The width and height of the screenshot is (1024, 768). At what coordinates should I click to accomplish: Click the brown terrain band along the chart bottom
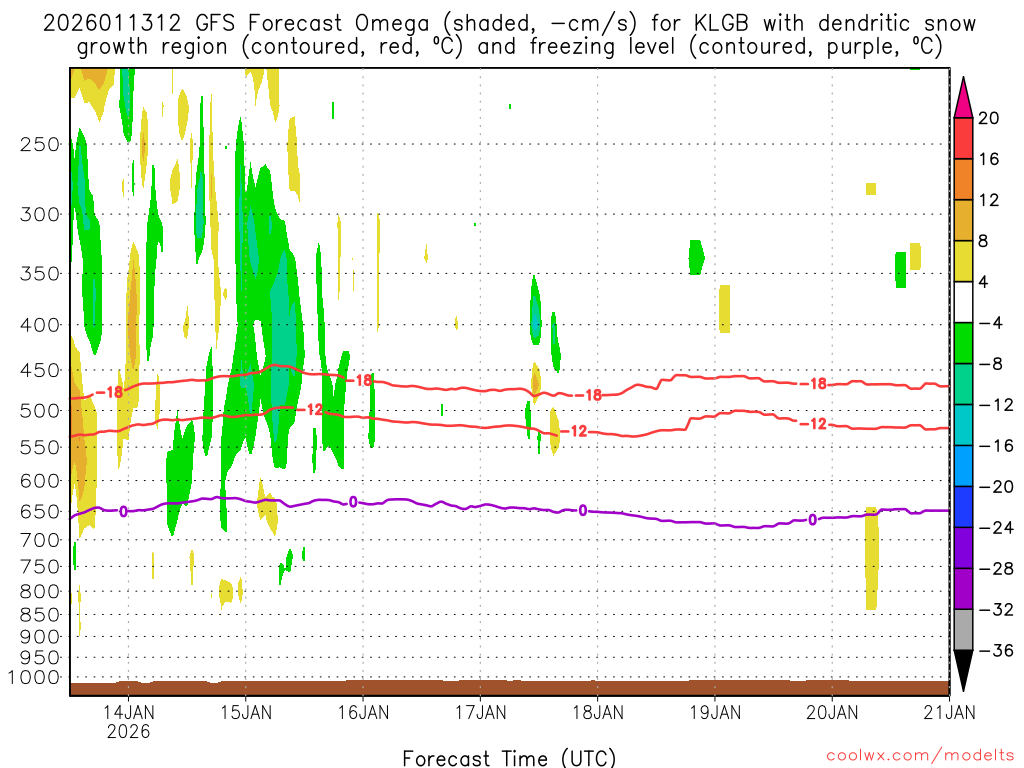(x=509, y=688)
